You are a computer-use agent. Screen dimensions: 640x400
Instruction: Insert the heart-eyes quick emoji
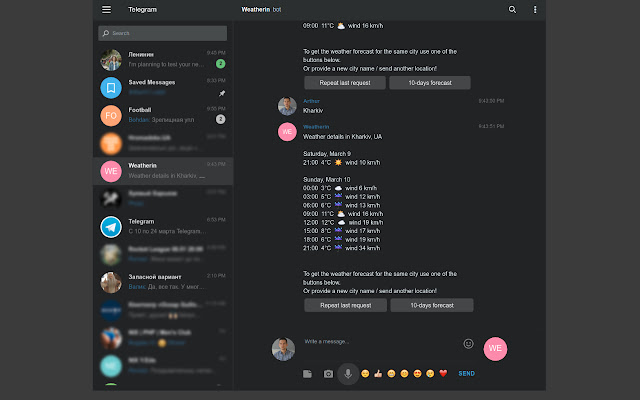click(417, 373)
